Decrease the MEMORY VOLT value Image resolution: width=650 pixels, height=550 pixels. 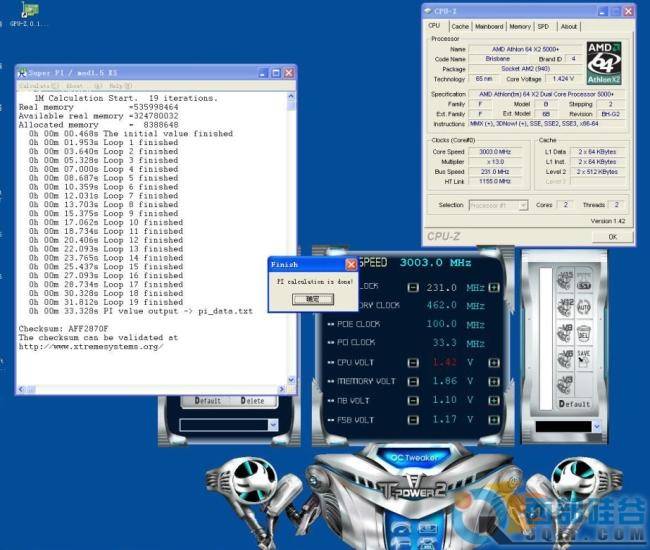coord(413,381)
